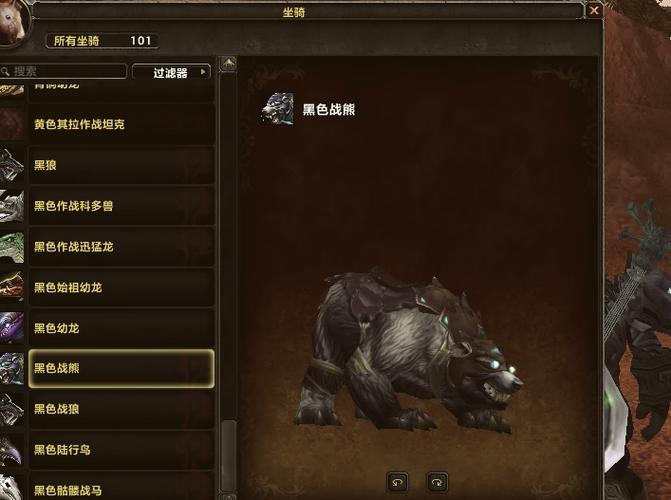The image size is (671, 500).
Task: Select the 黑色骷髅战马 list entry
Action: [122, 488]
